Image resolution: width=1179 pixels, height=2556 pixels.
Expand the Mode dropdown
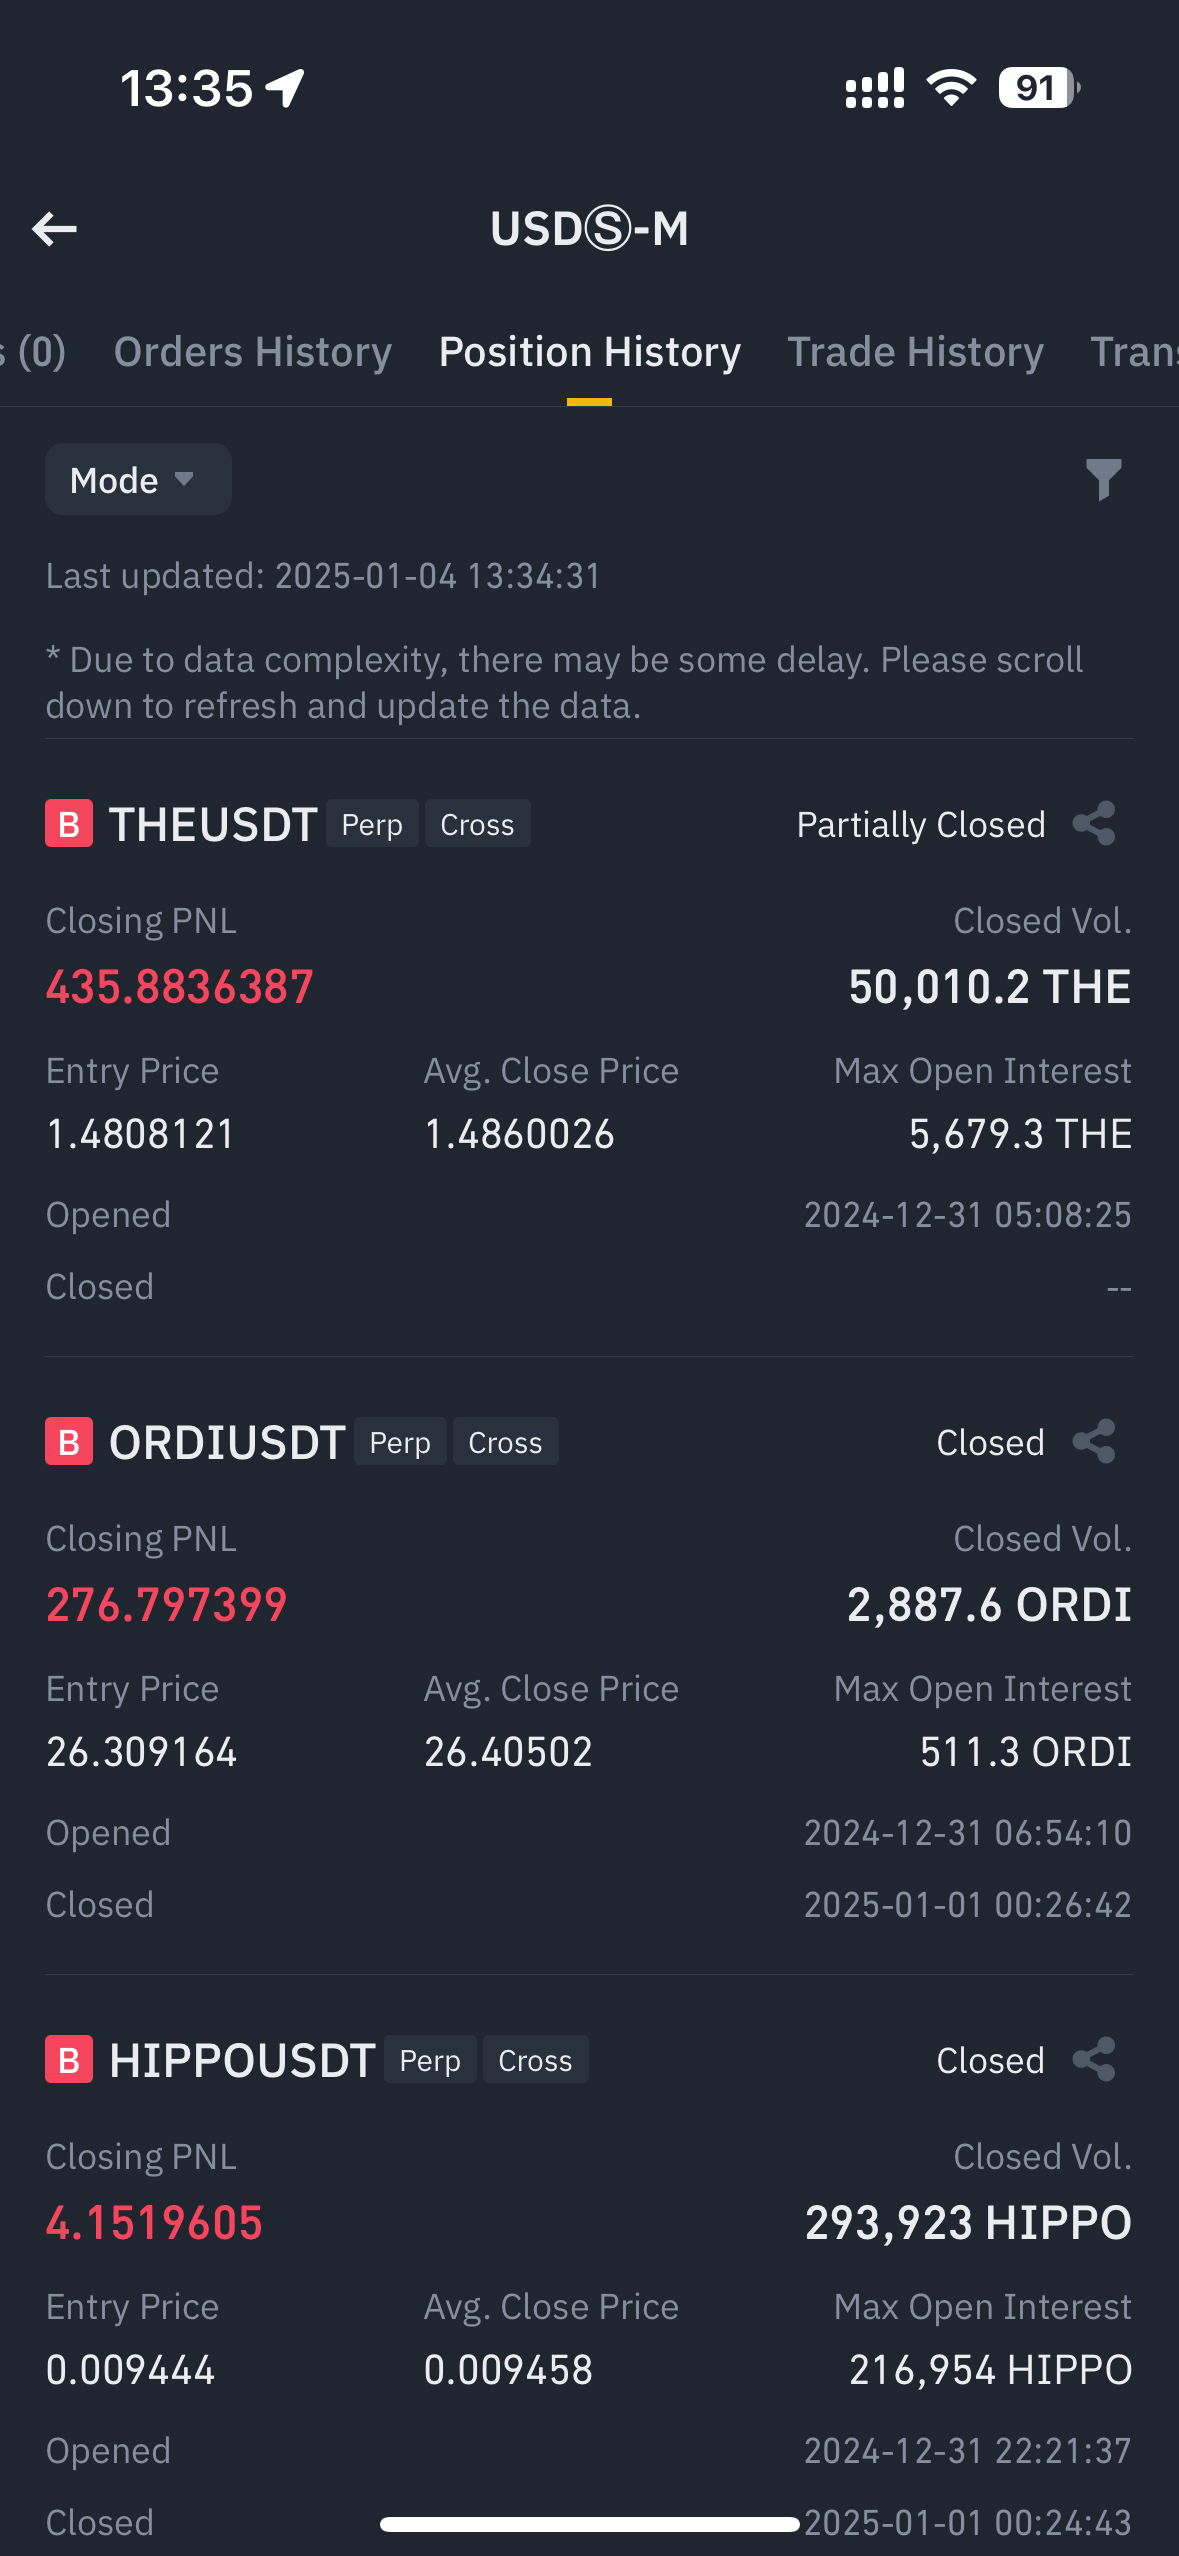137,480
